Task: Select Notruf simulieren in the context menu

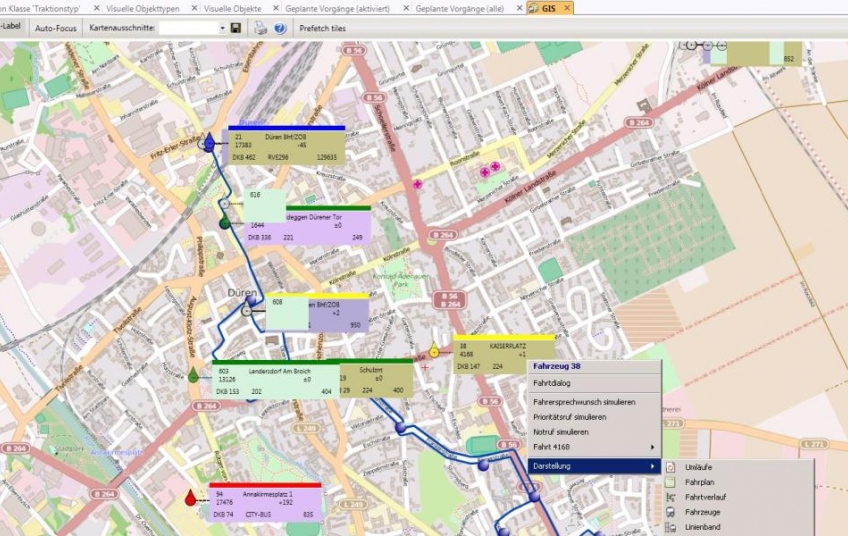Action: (x=561, y=432)
